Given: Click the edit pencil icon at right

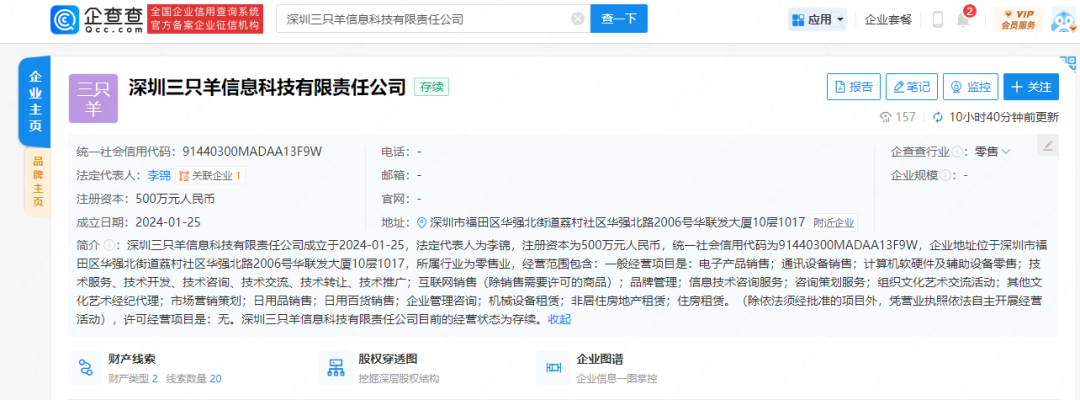Looking at the screenshot, I should click(x=1048, y=145).
